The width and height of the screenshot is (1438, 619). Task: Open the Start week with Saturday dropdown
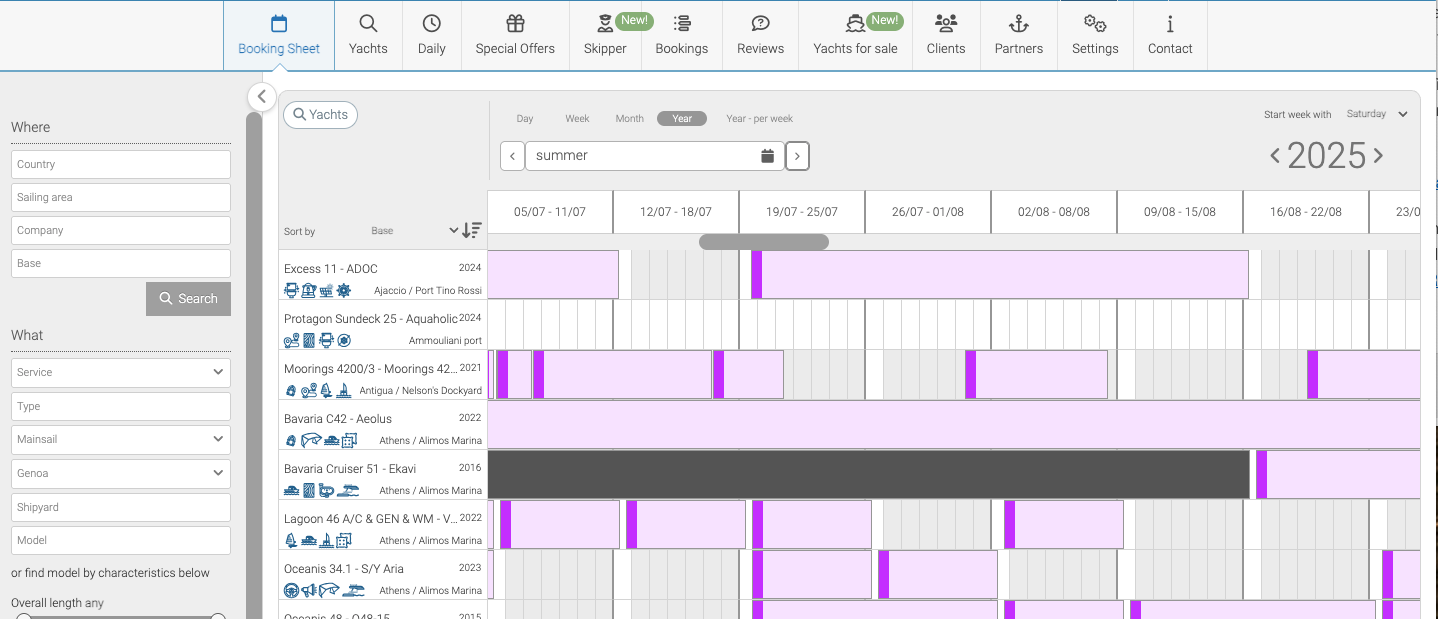1377,114
